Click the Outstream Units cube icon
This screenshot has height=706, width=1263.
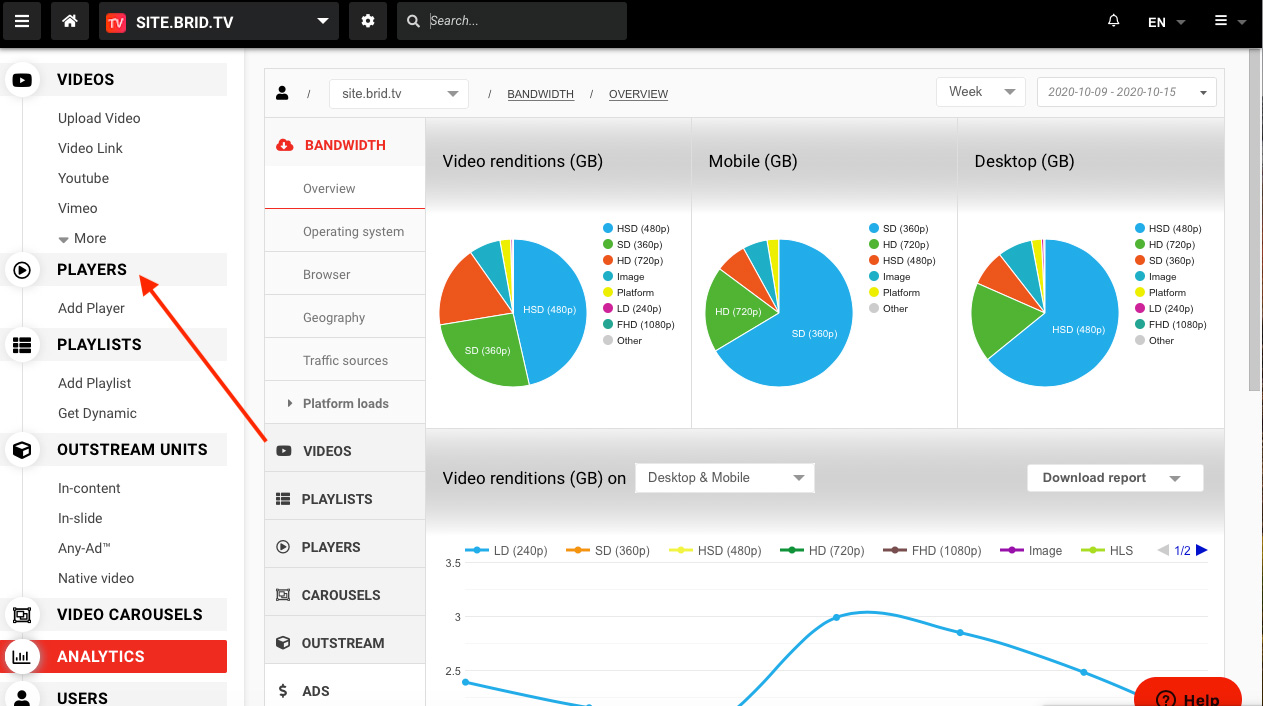[x=22, y=450]
